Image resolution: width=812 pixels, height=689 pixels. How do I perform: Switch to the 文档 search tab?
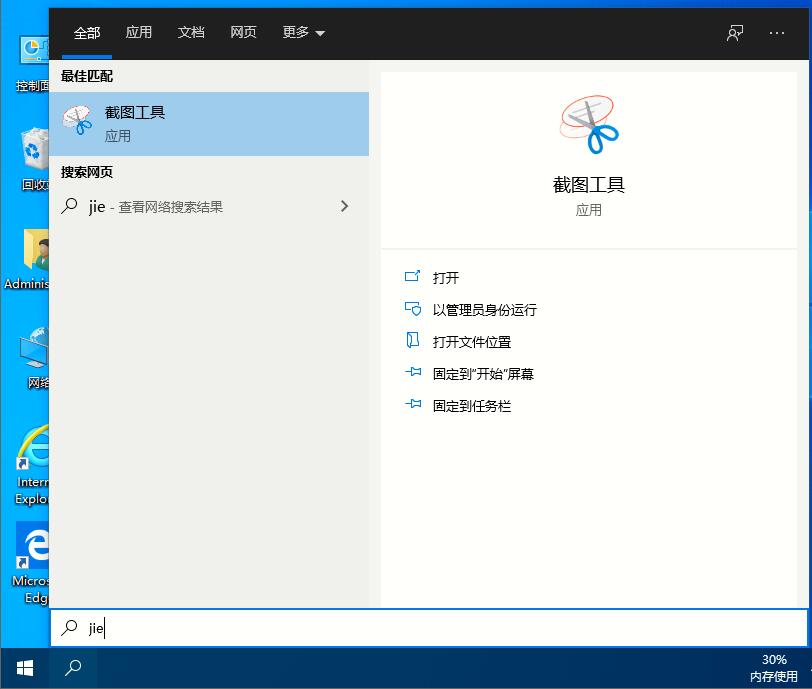click(191, 32)
